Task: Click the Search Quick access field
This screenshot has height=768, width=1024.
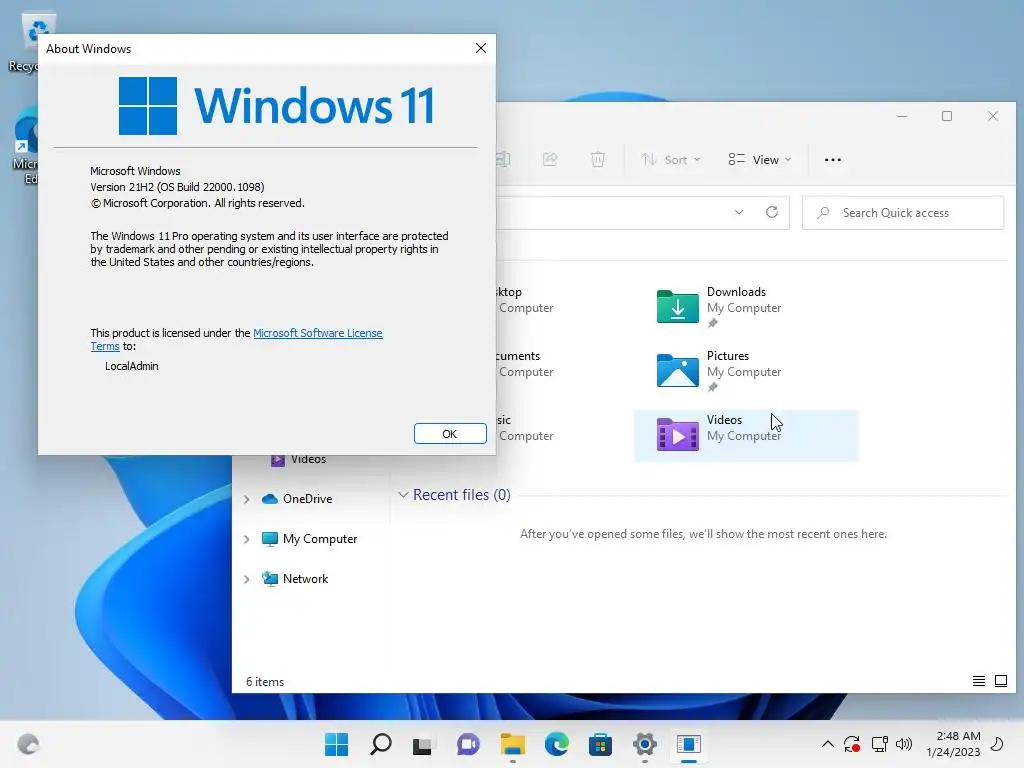Action: point(903,213)
